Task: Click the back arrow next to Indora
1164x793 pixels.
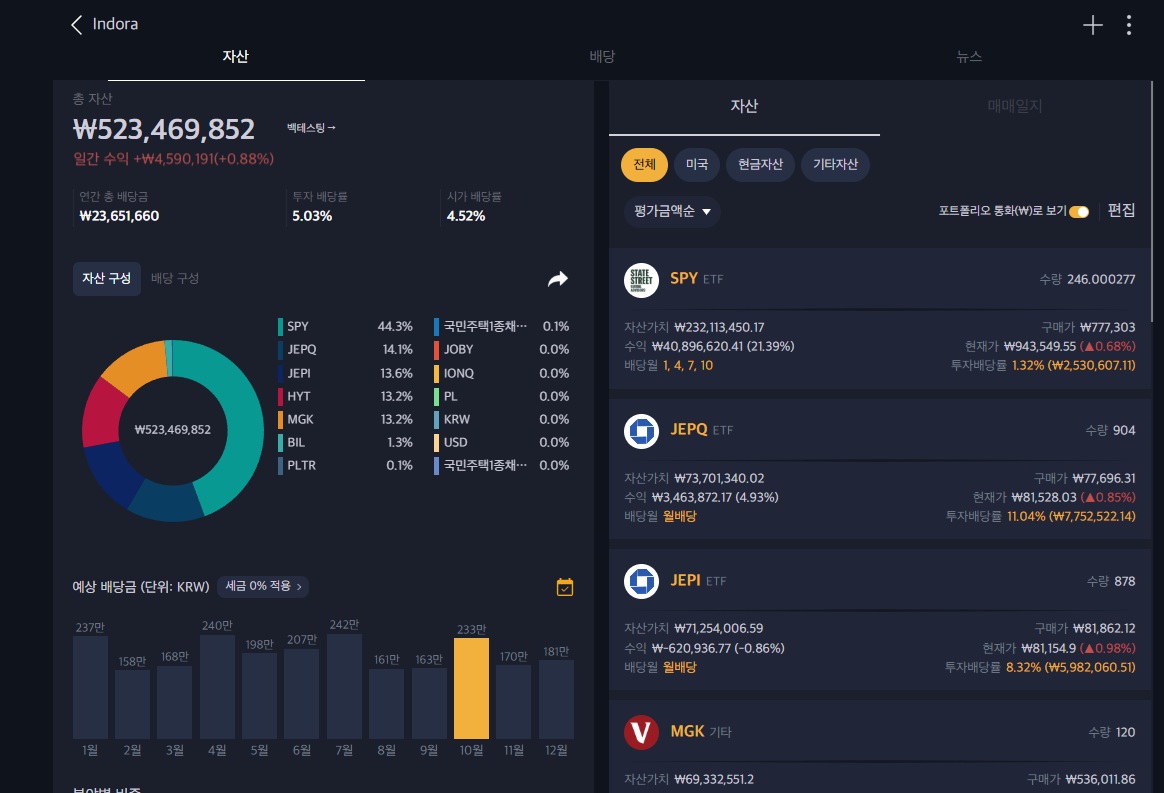Action: [77, 25]
